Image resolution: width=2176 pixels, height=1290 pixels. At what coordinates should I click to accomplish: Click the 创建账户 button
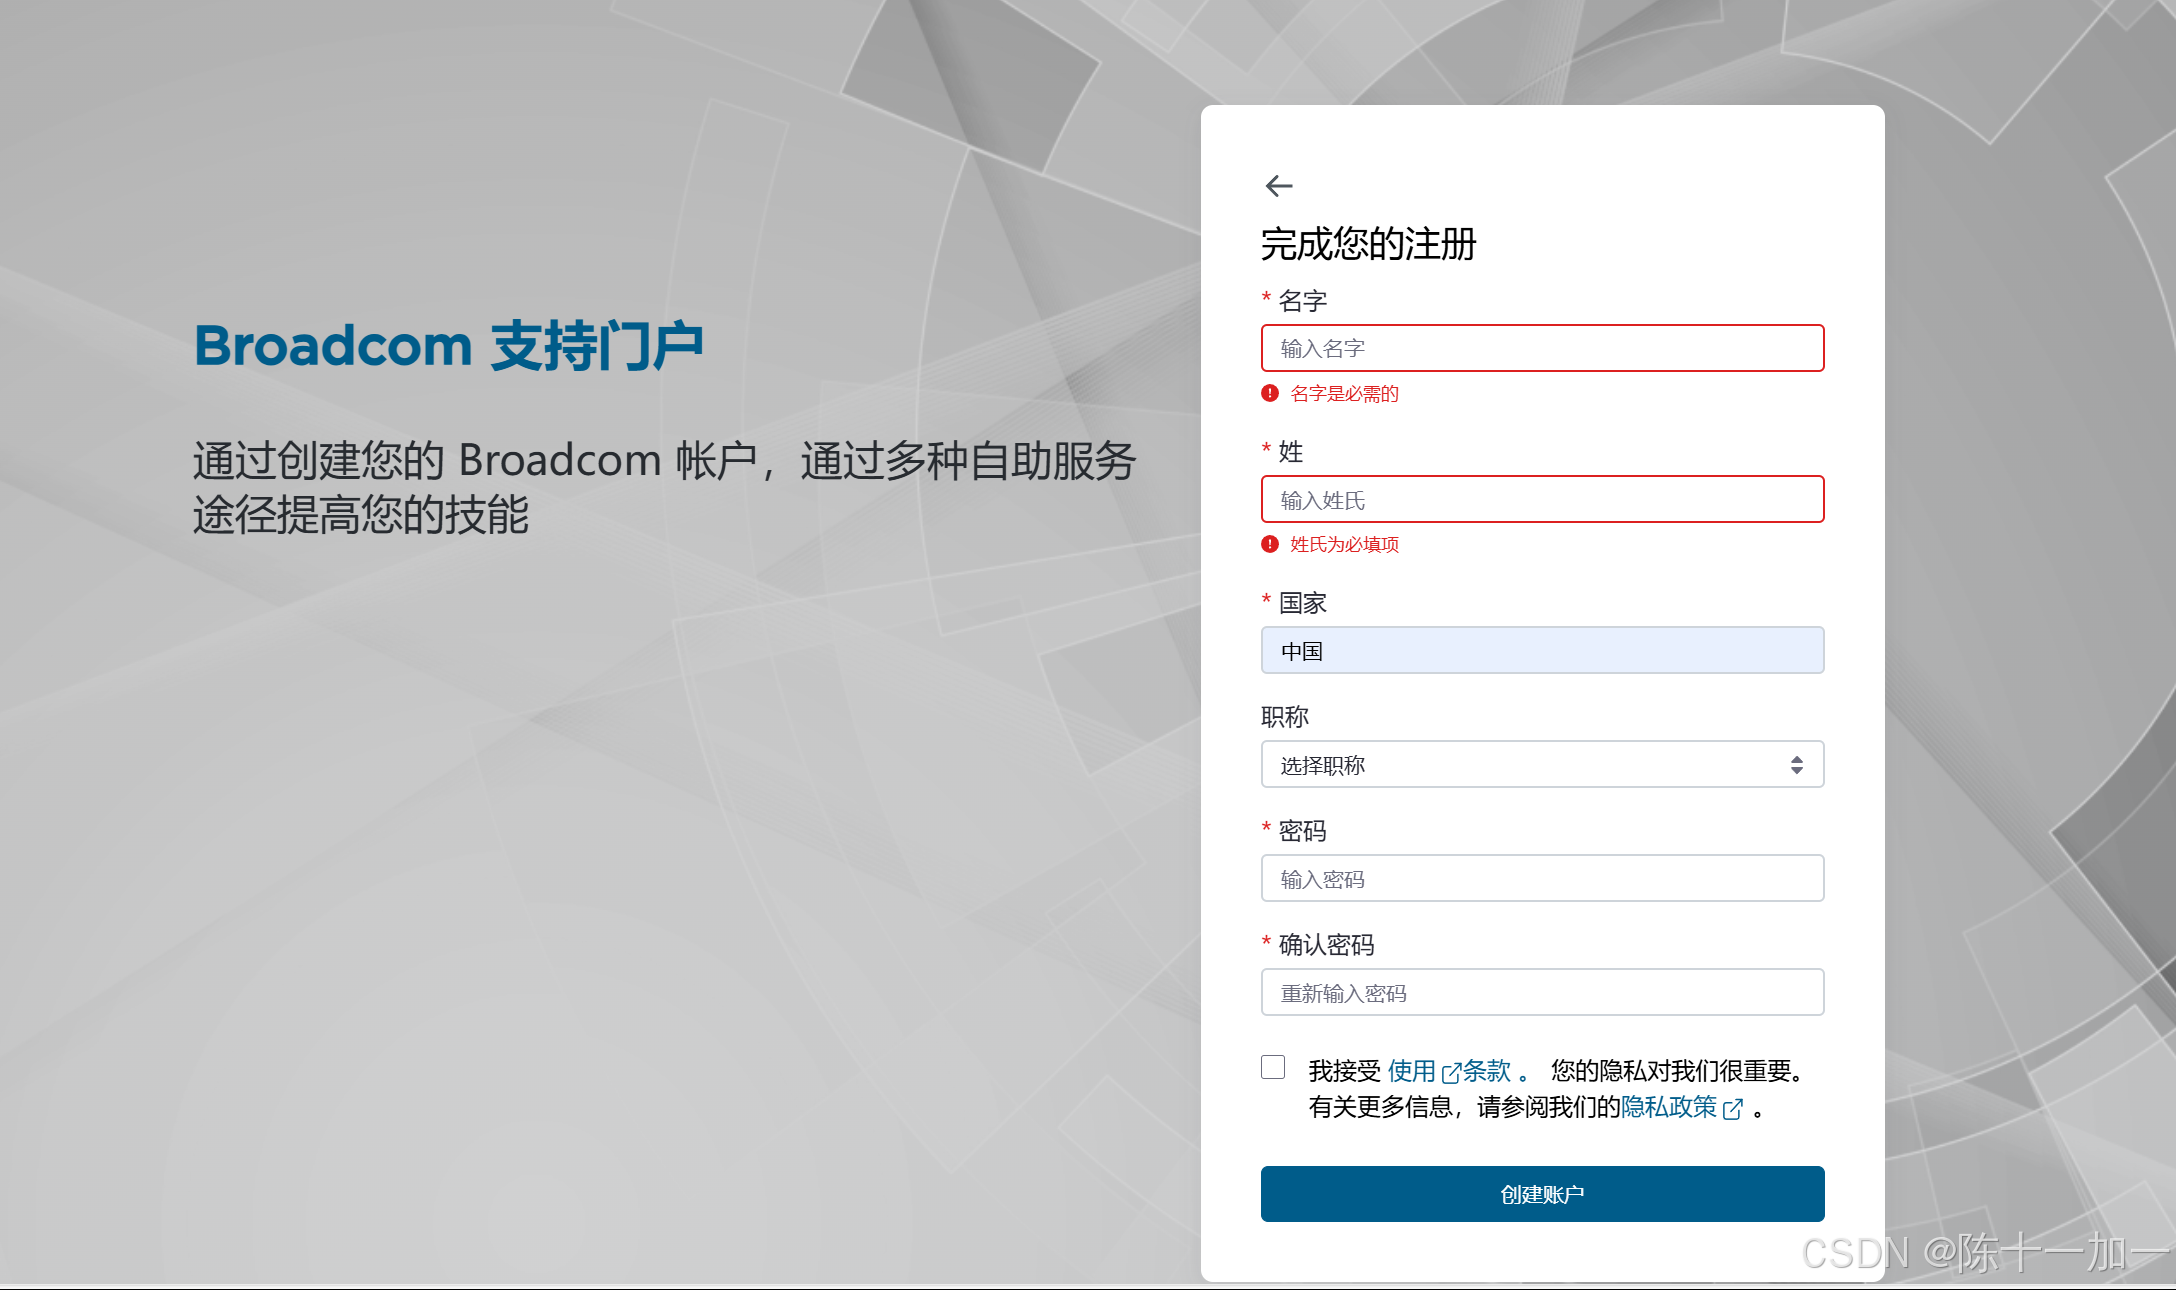1542,1194
